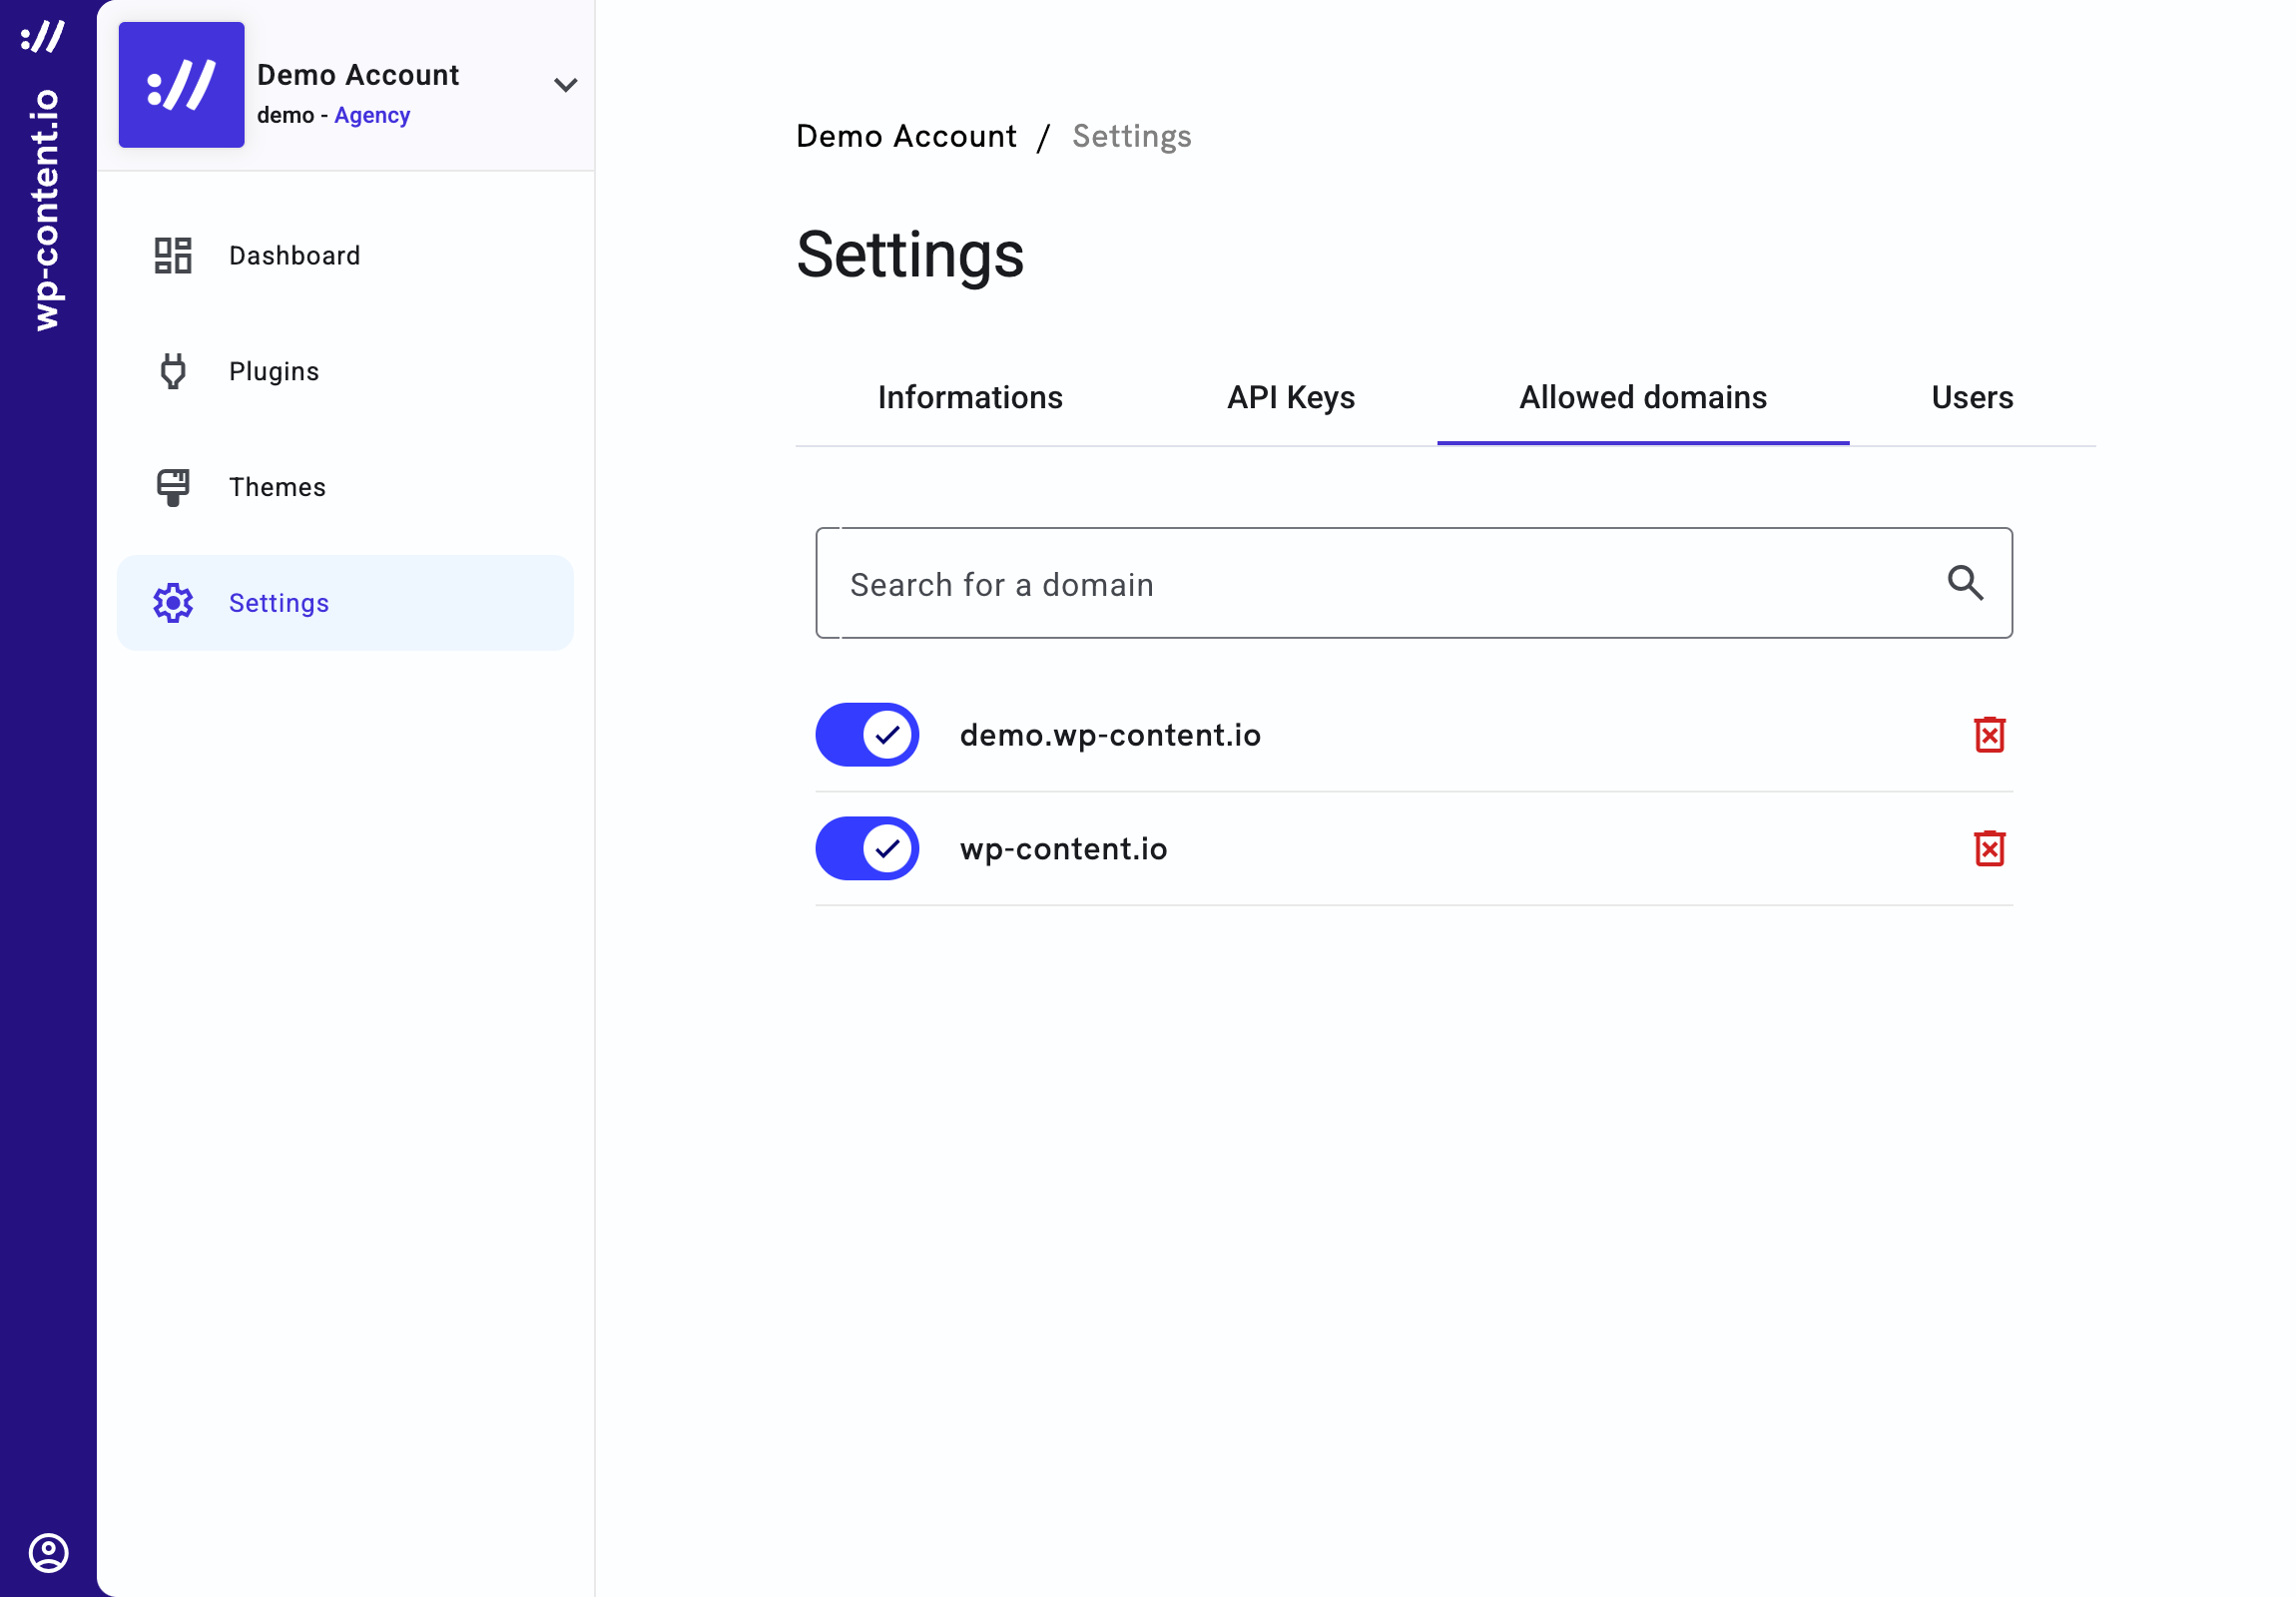2296x1597 pixels.
Task: Click the Themes paint roller icon
Action: click(173, 487)
